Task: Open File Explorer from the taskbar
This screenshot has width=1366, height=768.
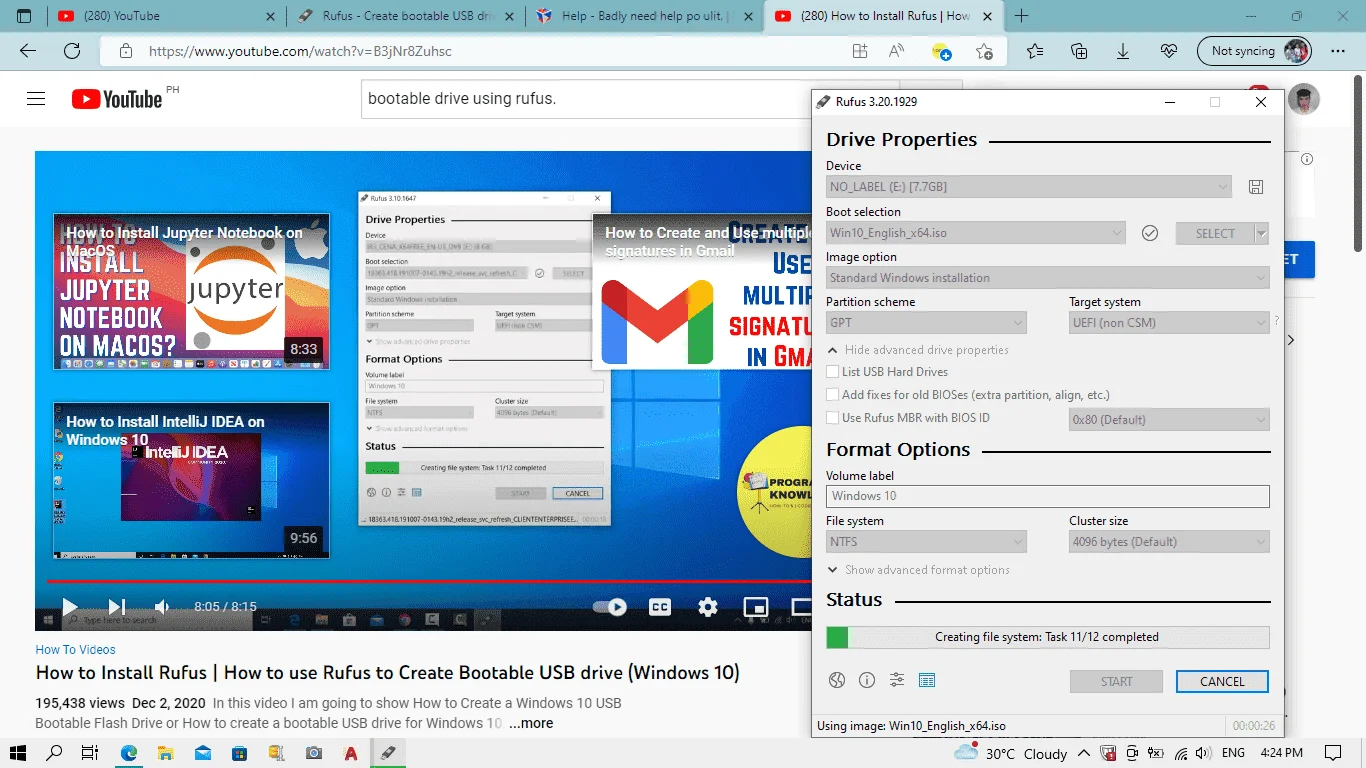Action: [166, 753]
